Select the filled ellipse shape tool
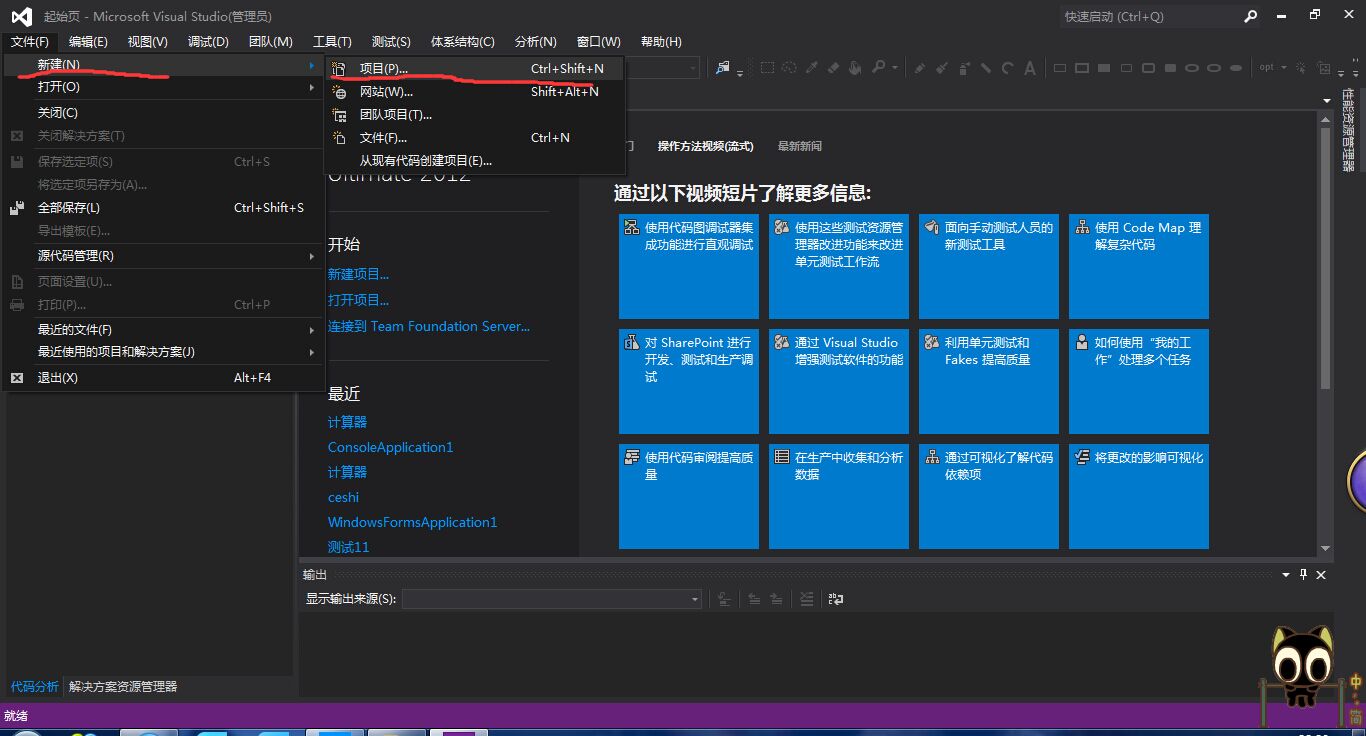The height and width of the screenshot is (736, 1366). coord(1236,68)
